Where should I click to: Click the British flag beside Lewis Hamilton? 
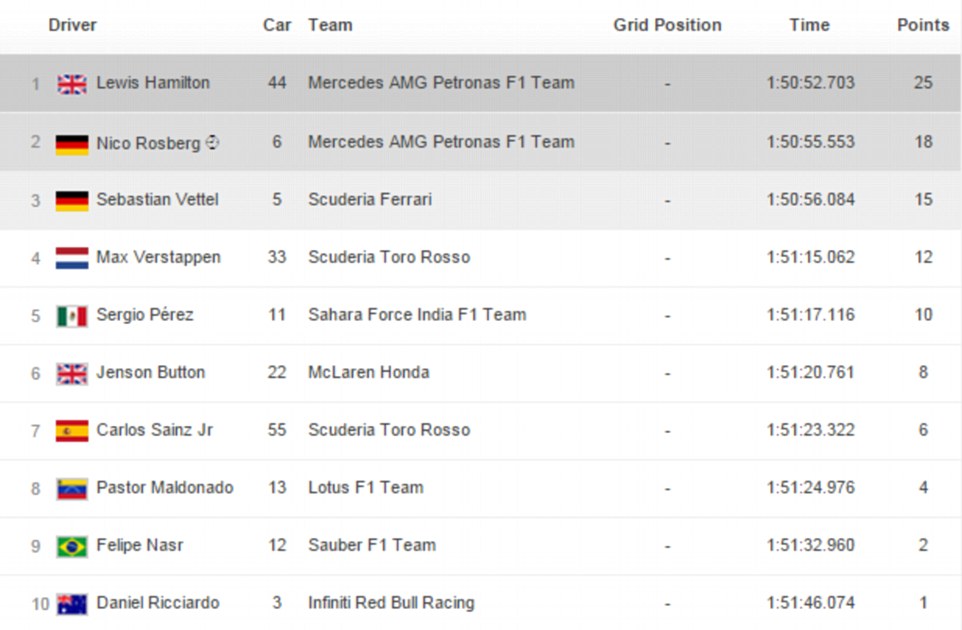pos(72,84)
